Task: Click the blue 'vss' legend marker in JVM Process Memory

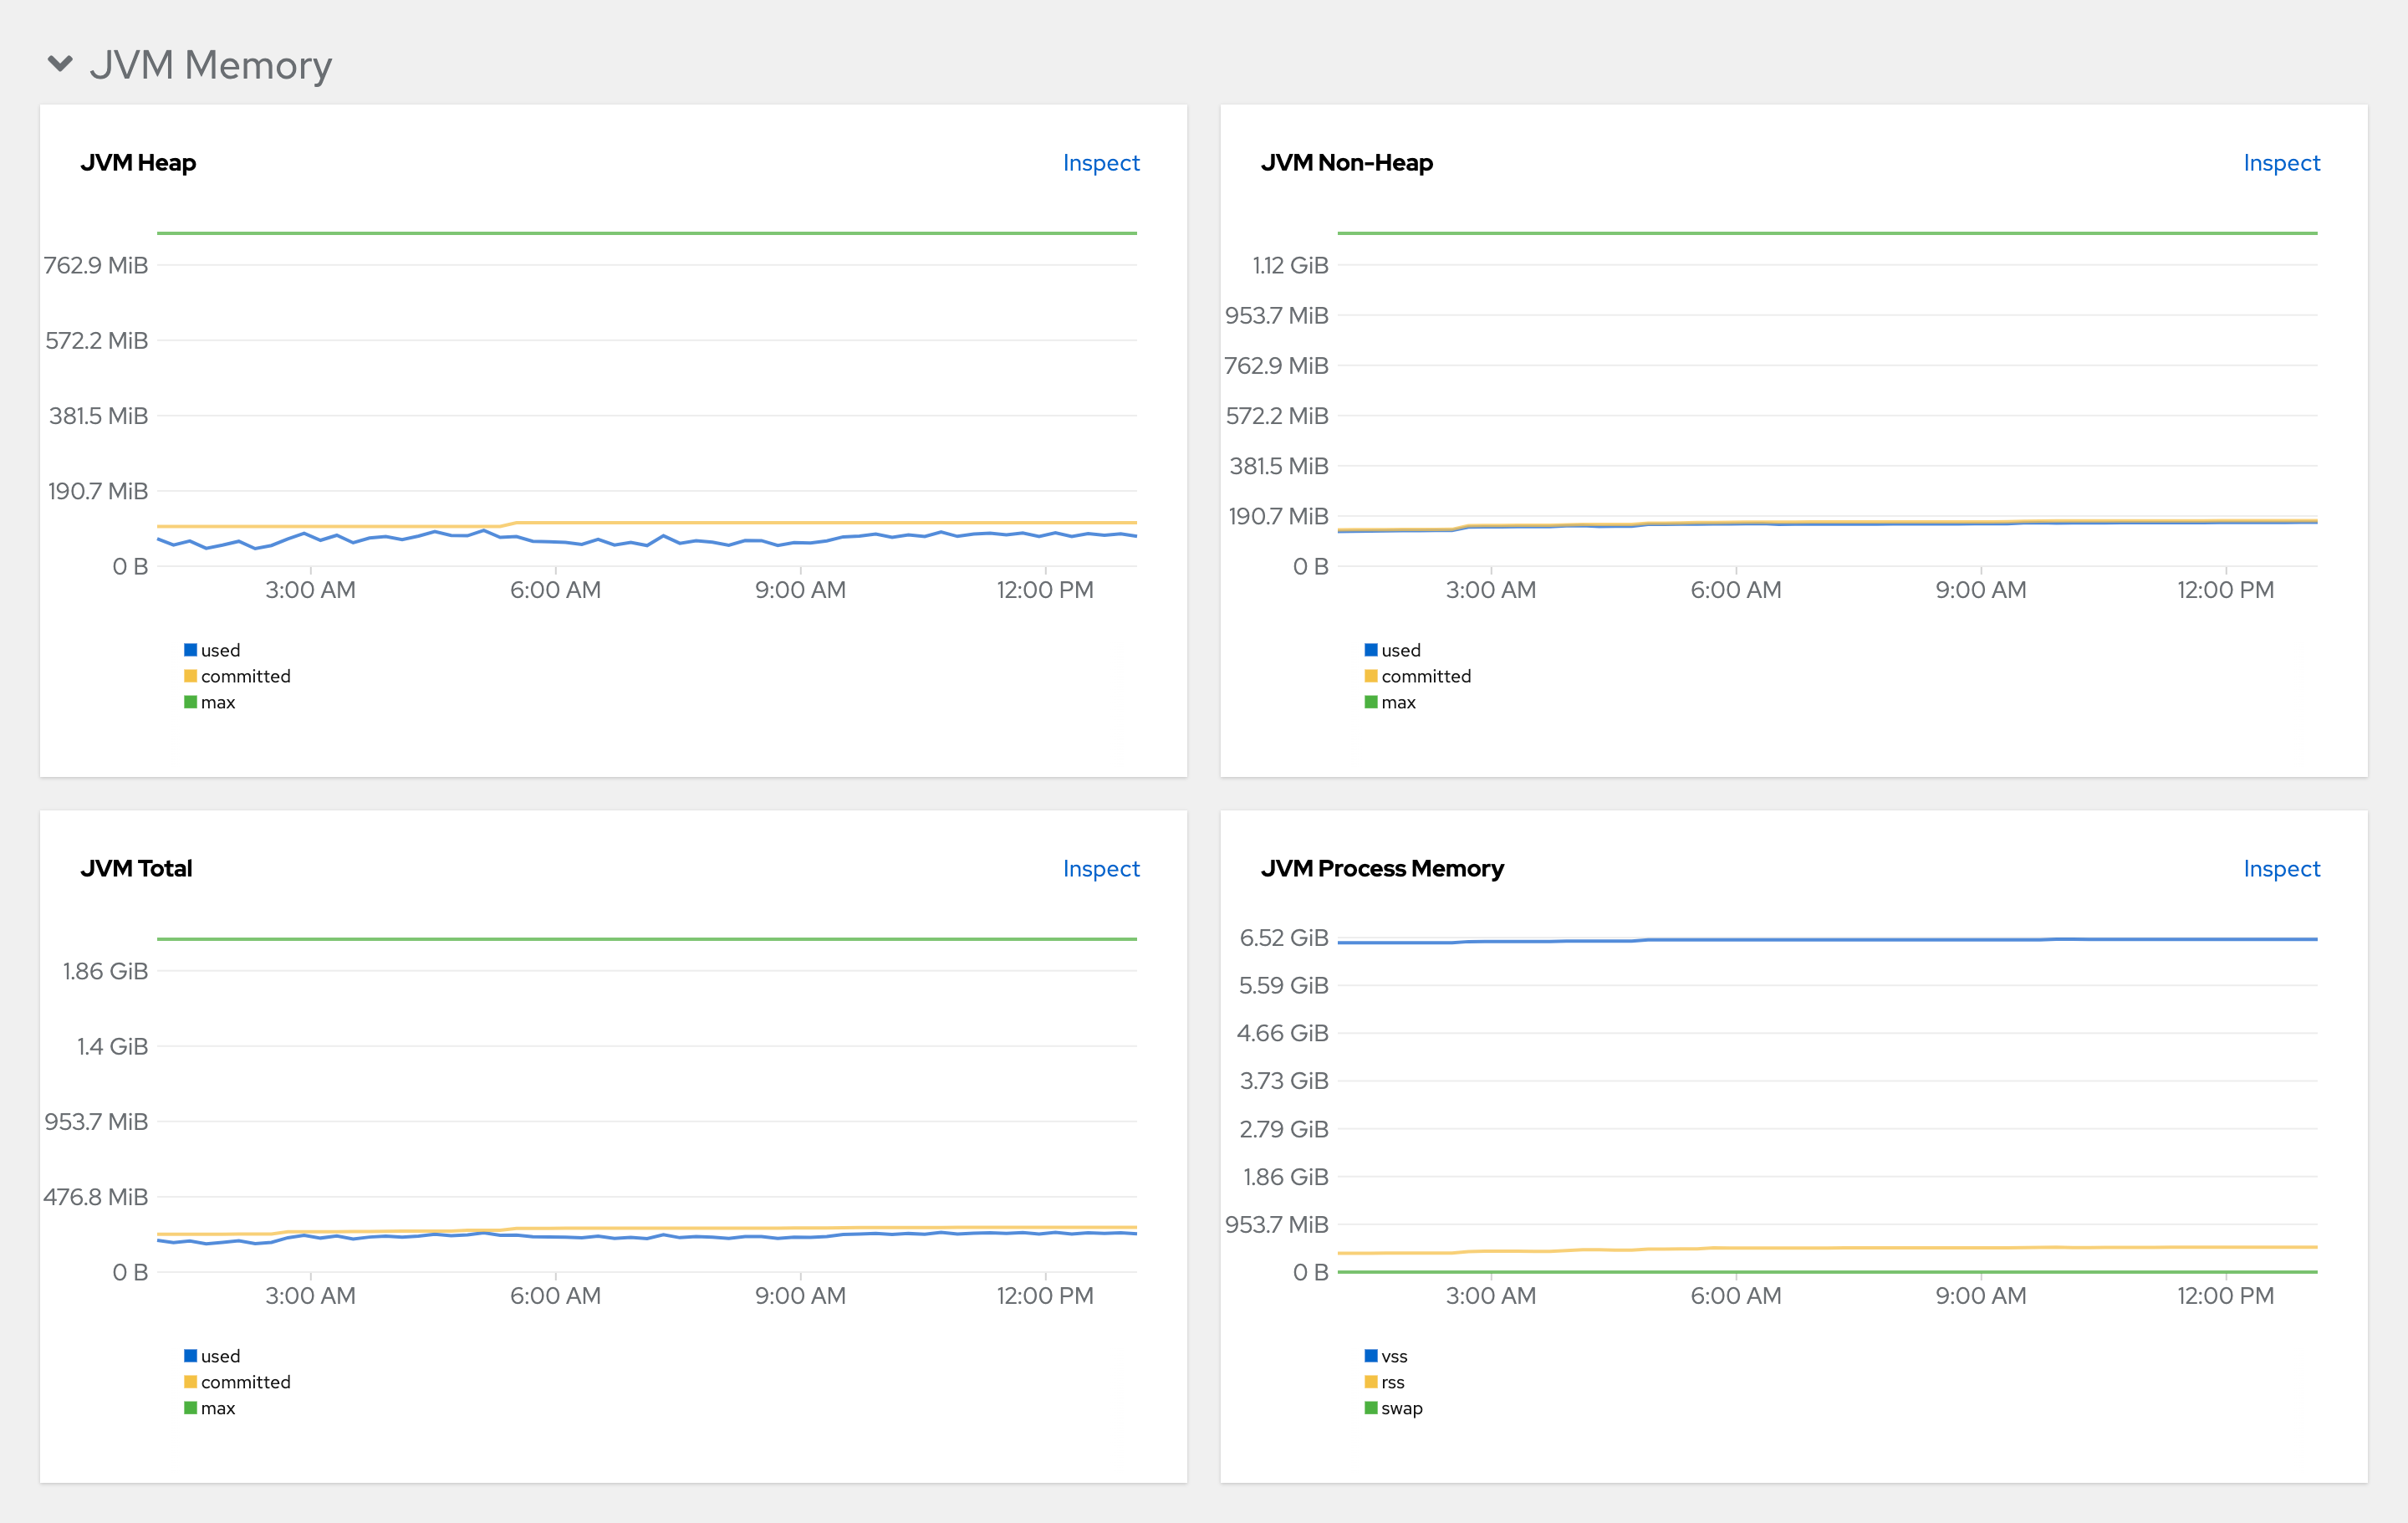Action: [x=1370, y=1355]
